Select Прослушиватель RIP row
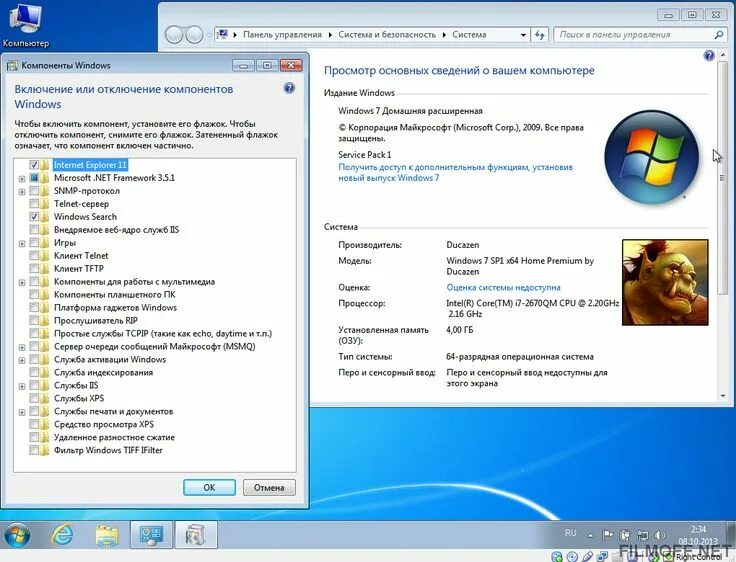This screenshot has height=562, width=736. [96, 320]
